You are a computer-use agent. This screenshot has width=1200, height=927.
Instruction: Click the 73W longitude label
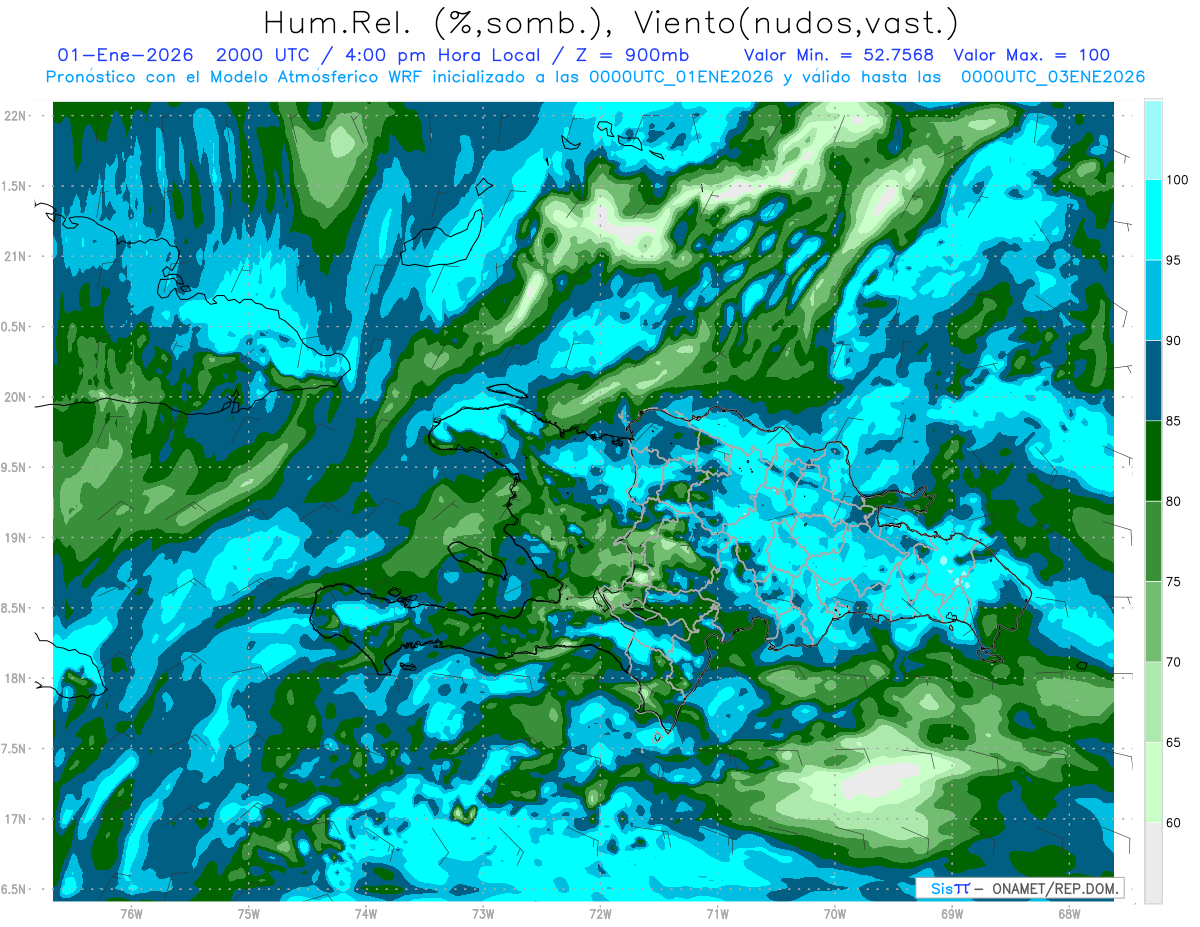(483, 913)
